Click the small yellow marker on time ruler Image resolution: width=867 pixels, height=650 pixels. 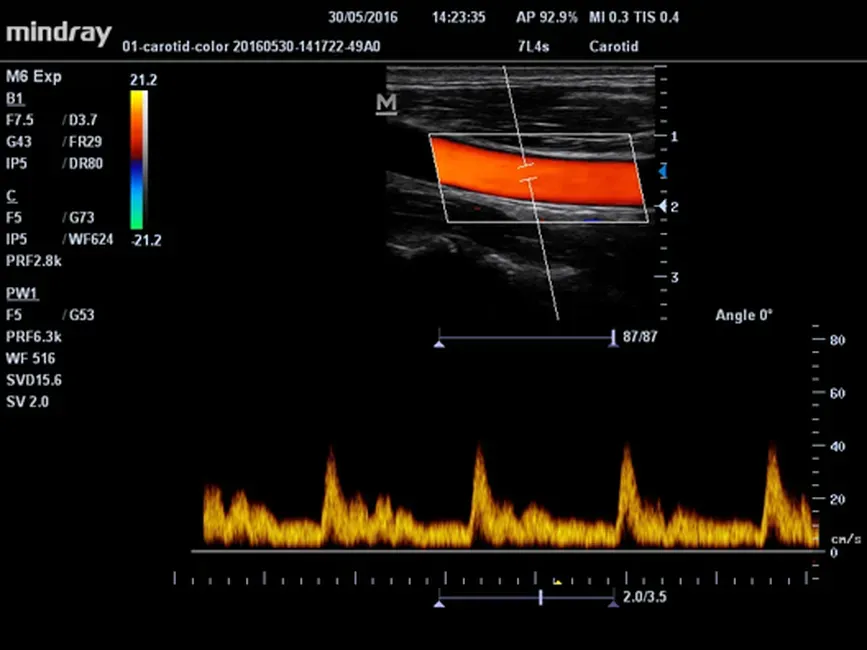557,580
